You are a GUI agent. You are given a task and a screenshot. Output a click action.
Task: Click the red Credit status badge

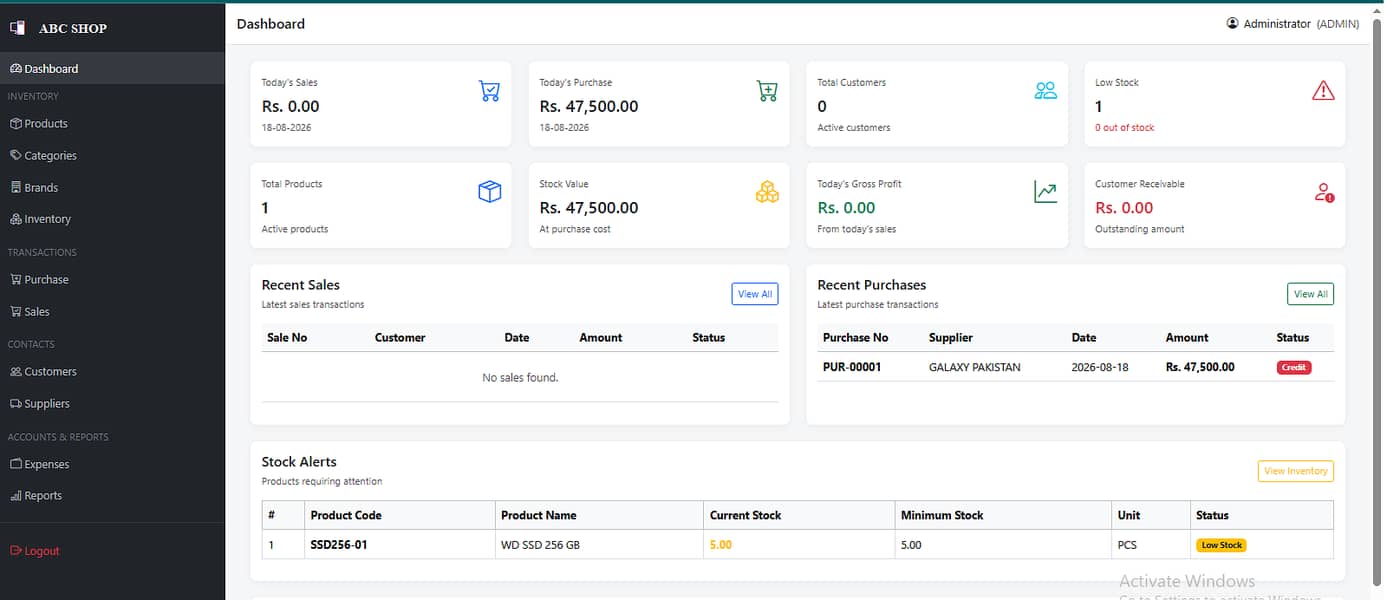1294,367
